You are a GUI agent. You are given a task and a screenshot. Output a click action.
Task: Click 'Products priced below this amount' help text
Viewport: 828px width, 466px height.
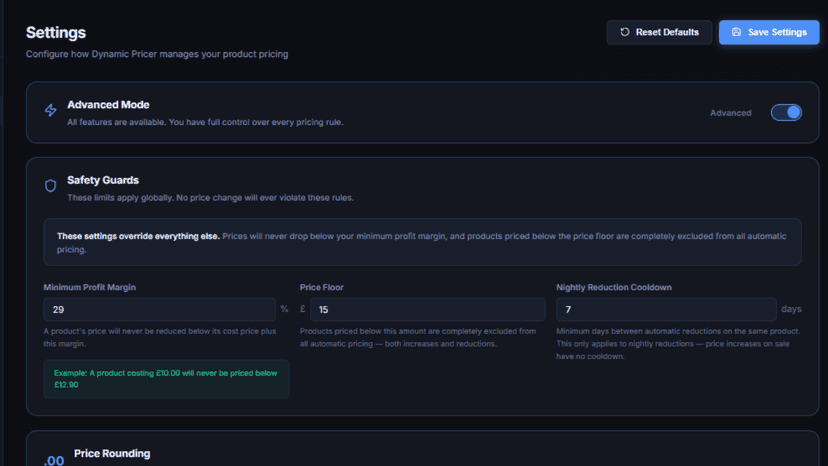[x=418, y=338]
